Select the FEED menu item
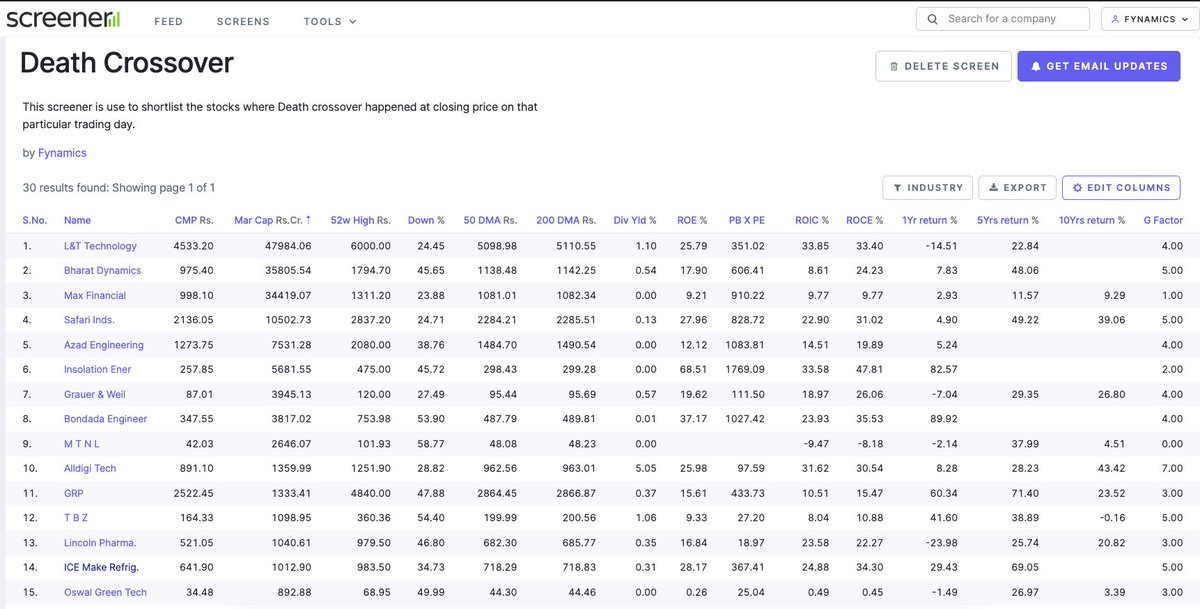This screenshot has height=609, width=1200. click(x=168, y=20)
